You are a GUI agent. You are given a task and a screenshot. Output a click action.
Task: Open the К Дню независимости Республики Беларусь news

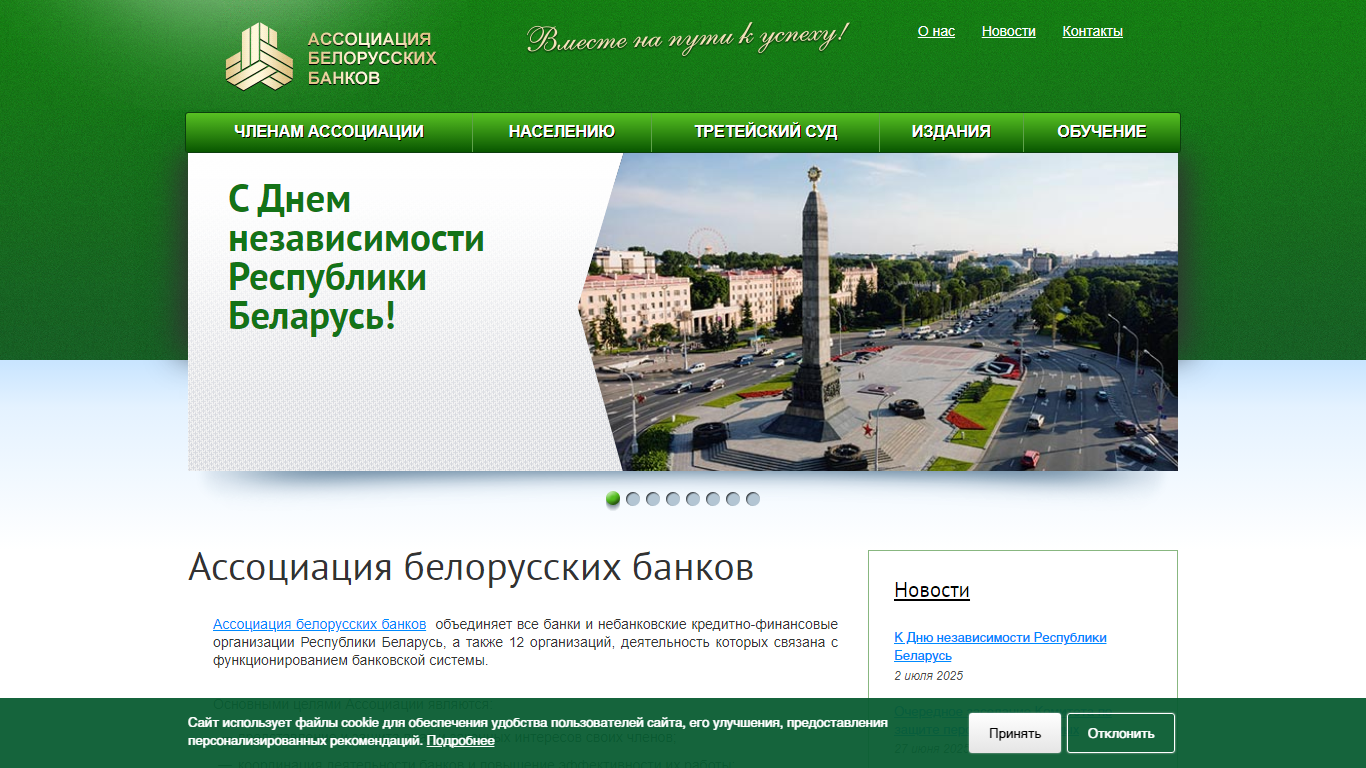(1000, 646)
